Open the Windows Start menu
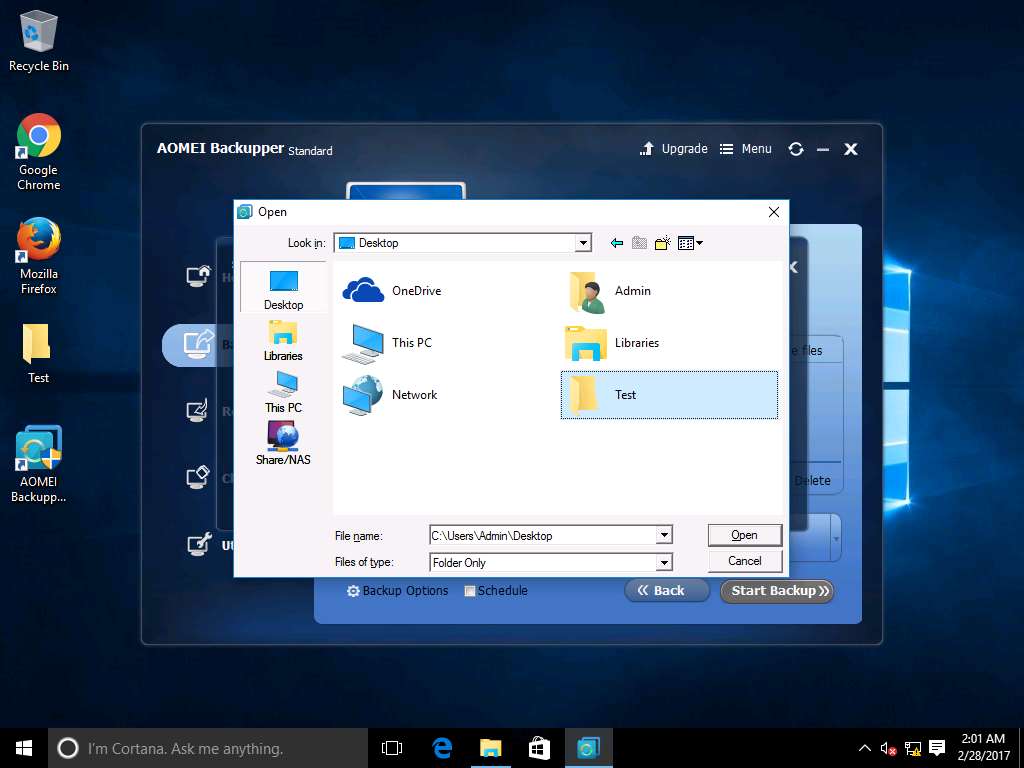Screen dimensions: 1024x768 point(24,748)
